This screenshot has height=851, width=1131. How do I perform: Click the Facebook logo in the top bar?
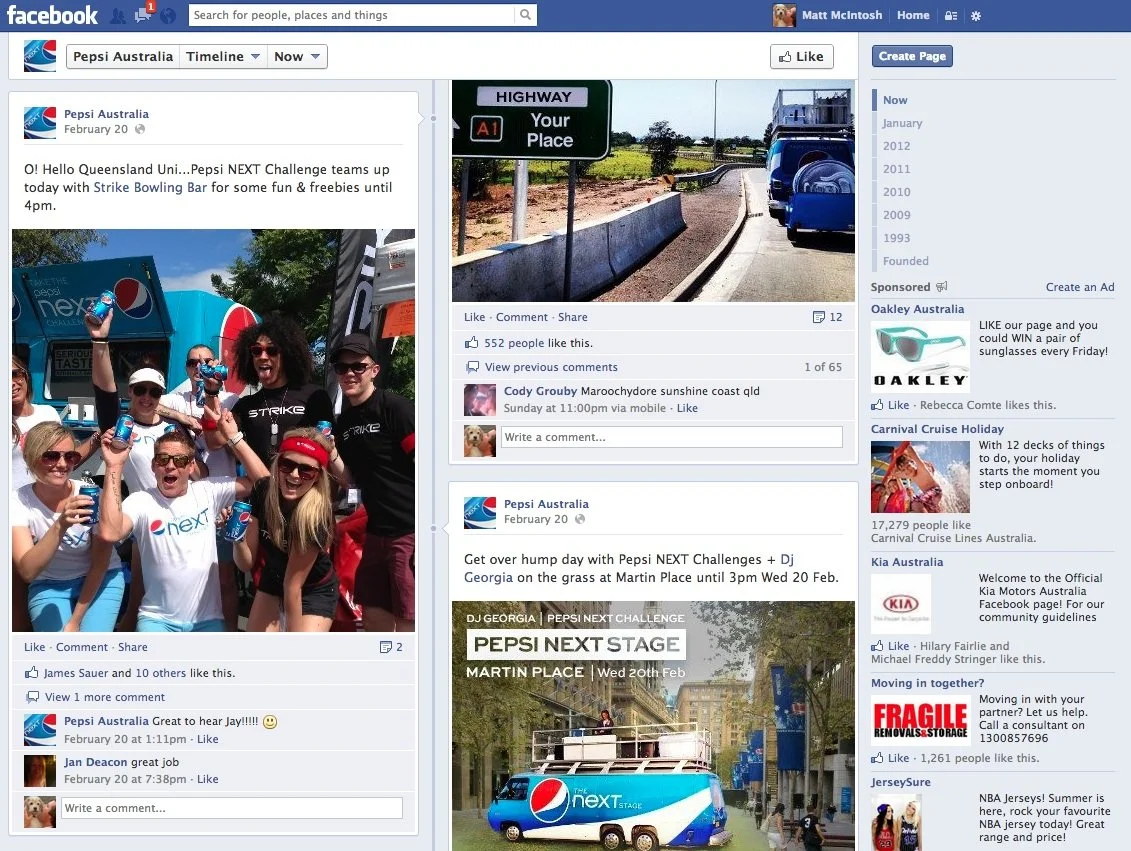click(x=52, y=15)
